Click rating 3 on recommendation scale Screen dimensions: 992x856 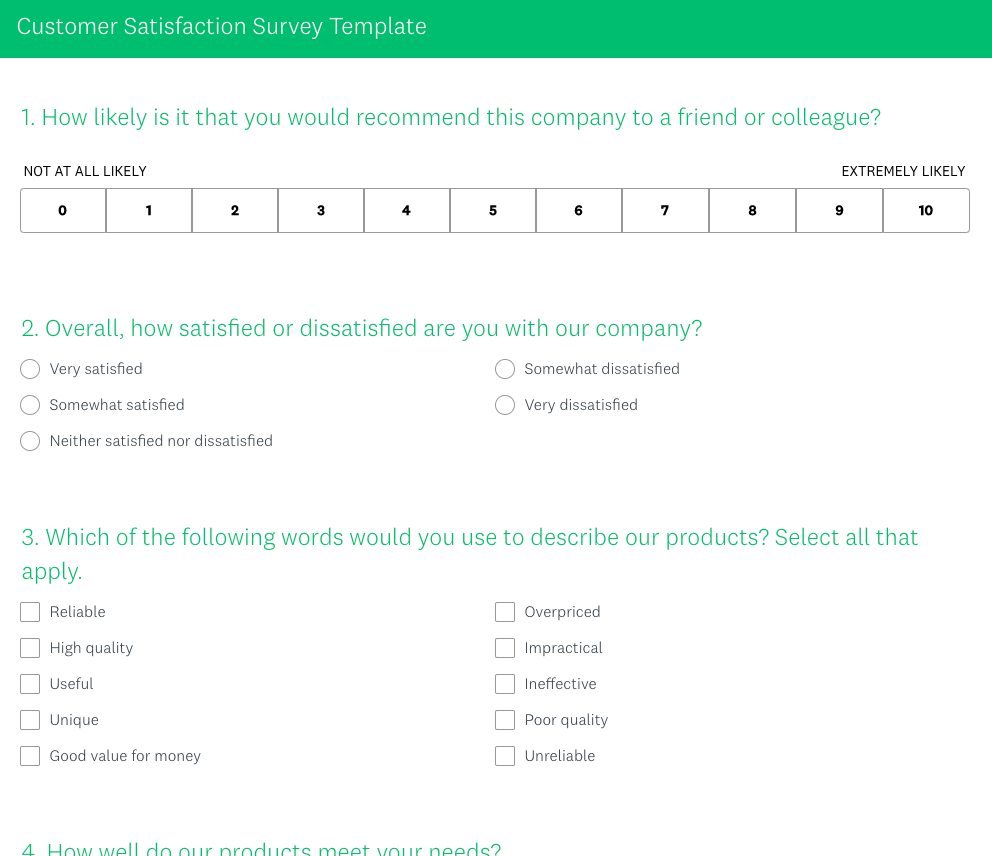coord(321,211)
